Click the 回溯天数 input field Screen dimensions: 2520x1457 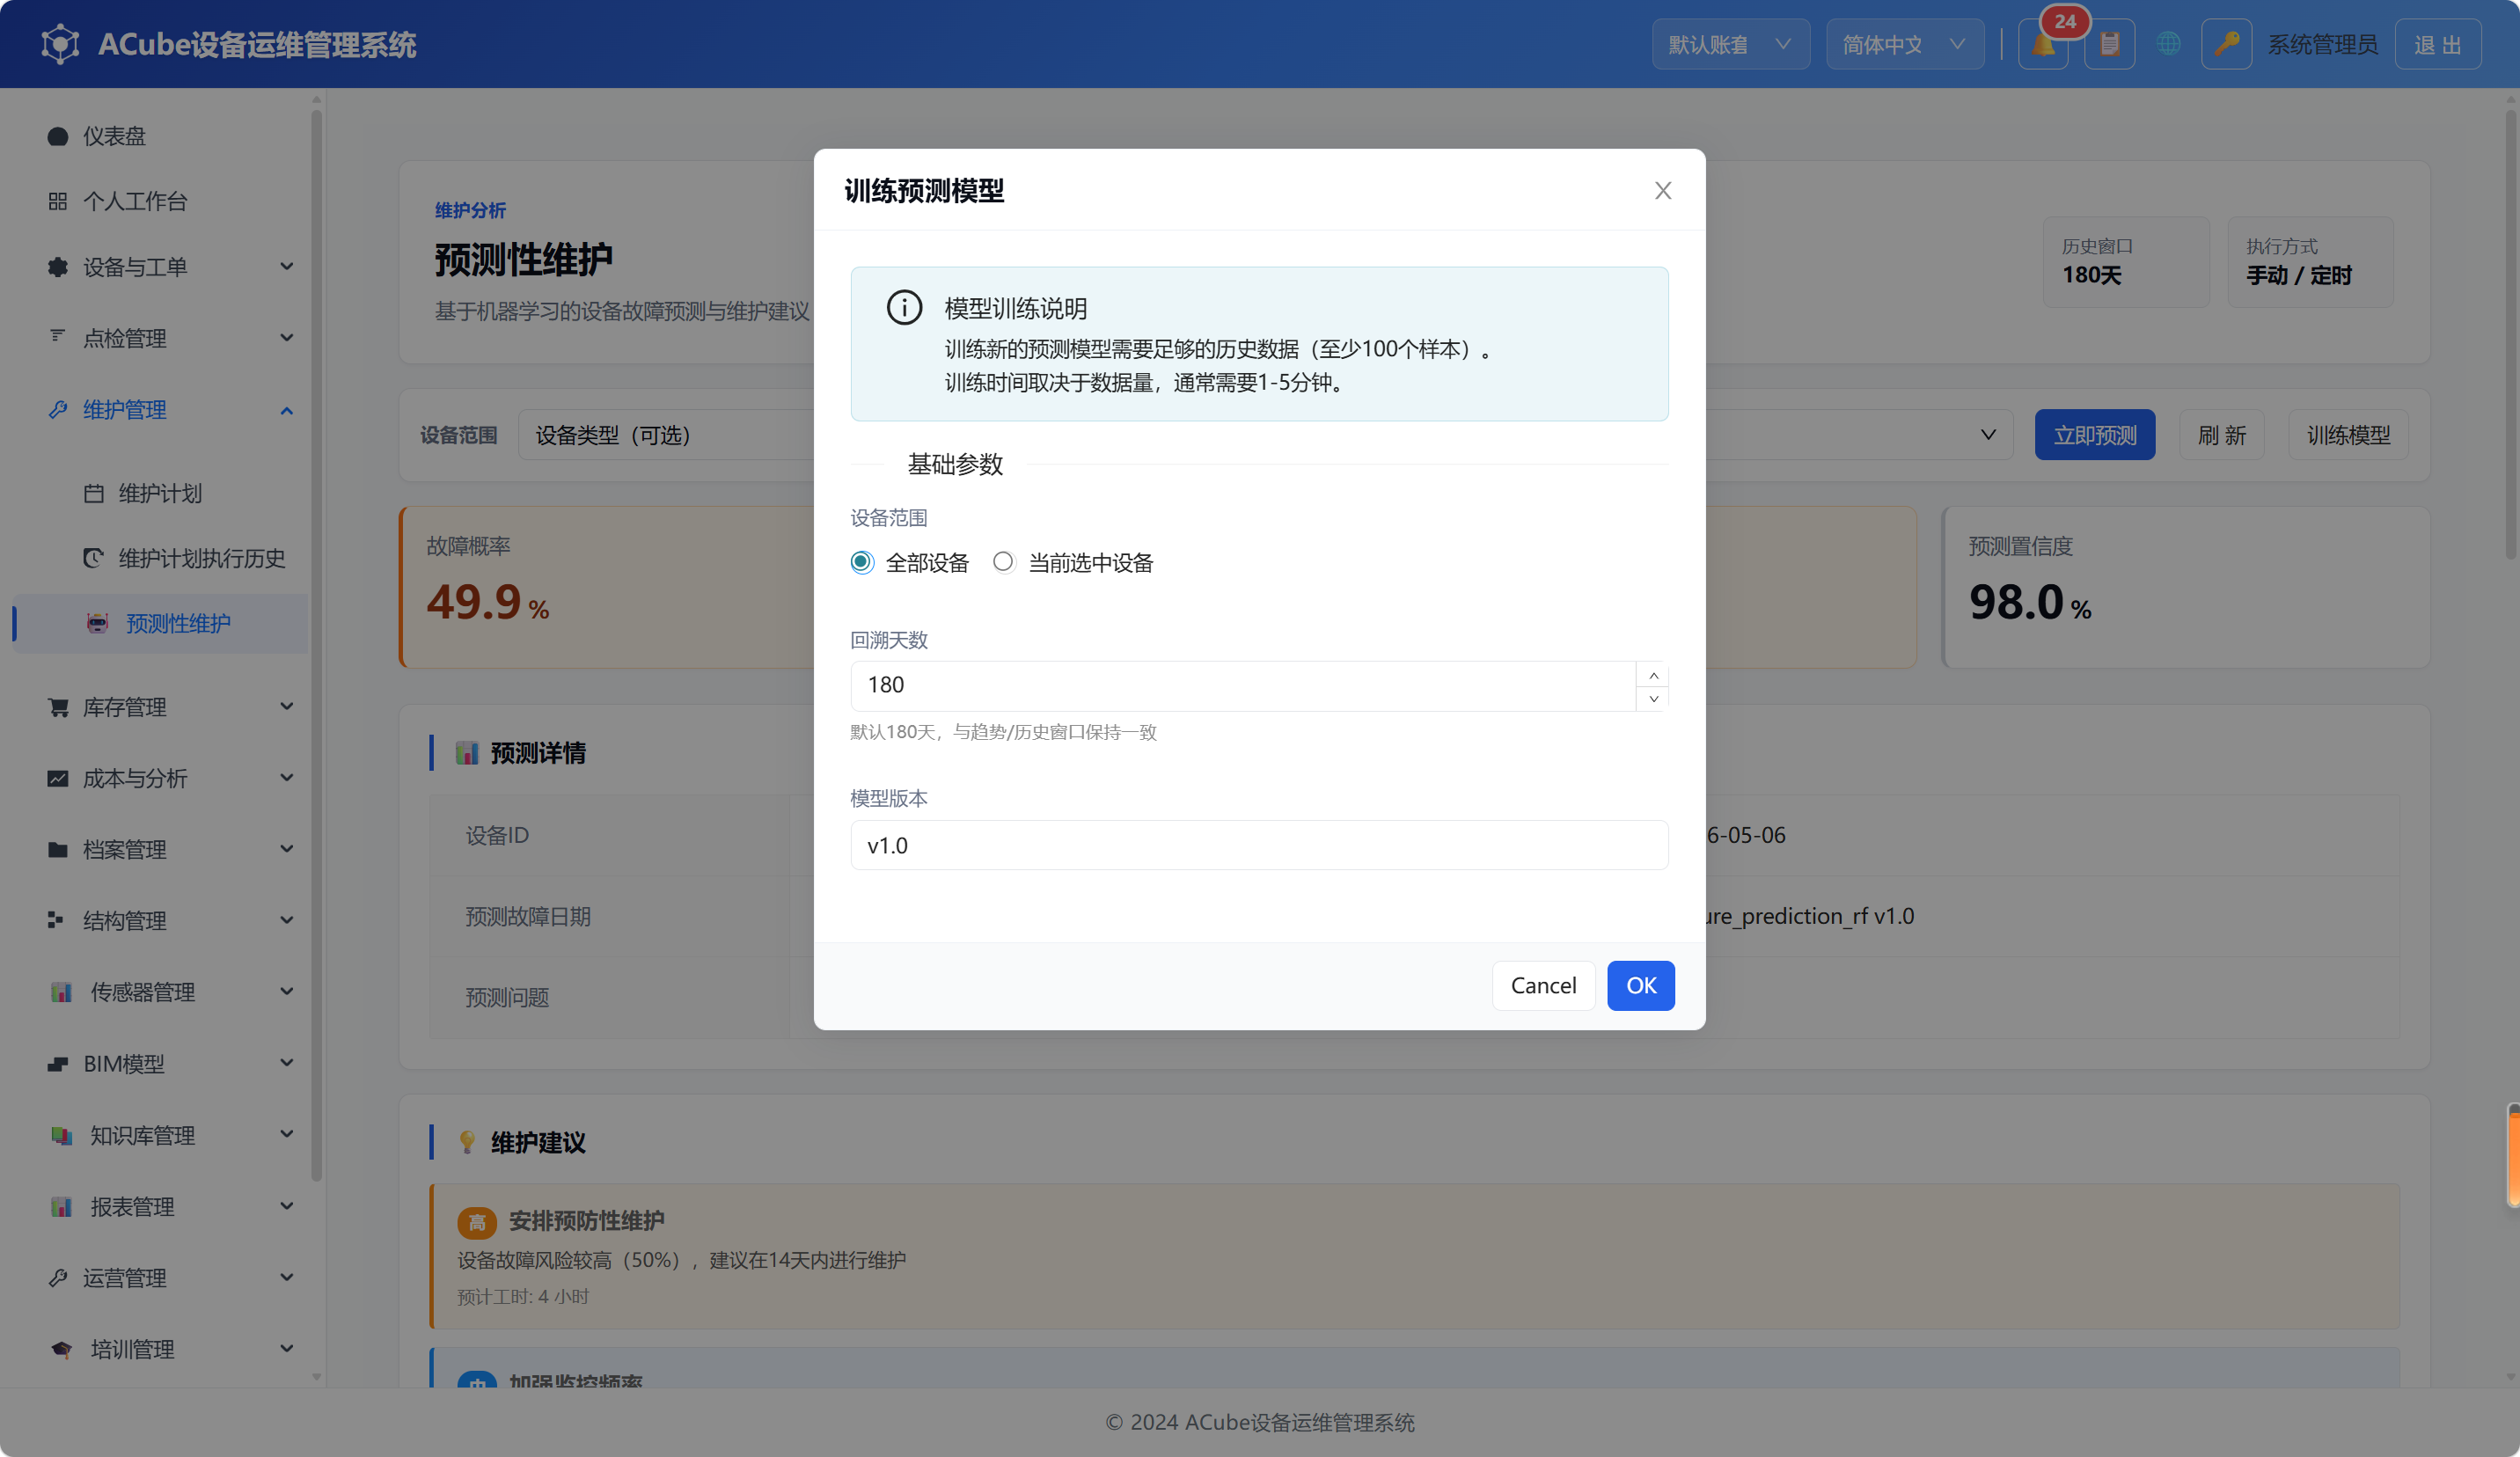(x=1242, y=685)
